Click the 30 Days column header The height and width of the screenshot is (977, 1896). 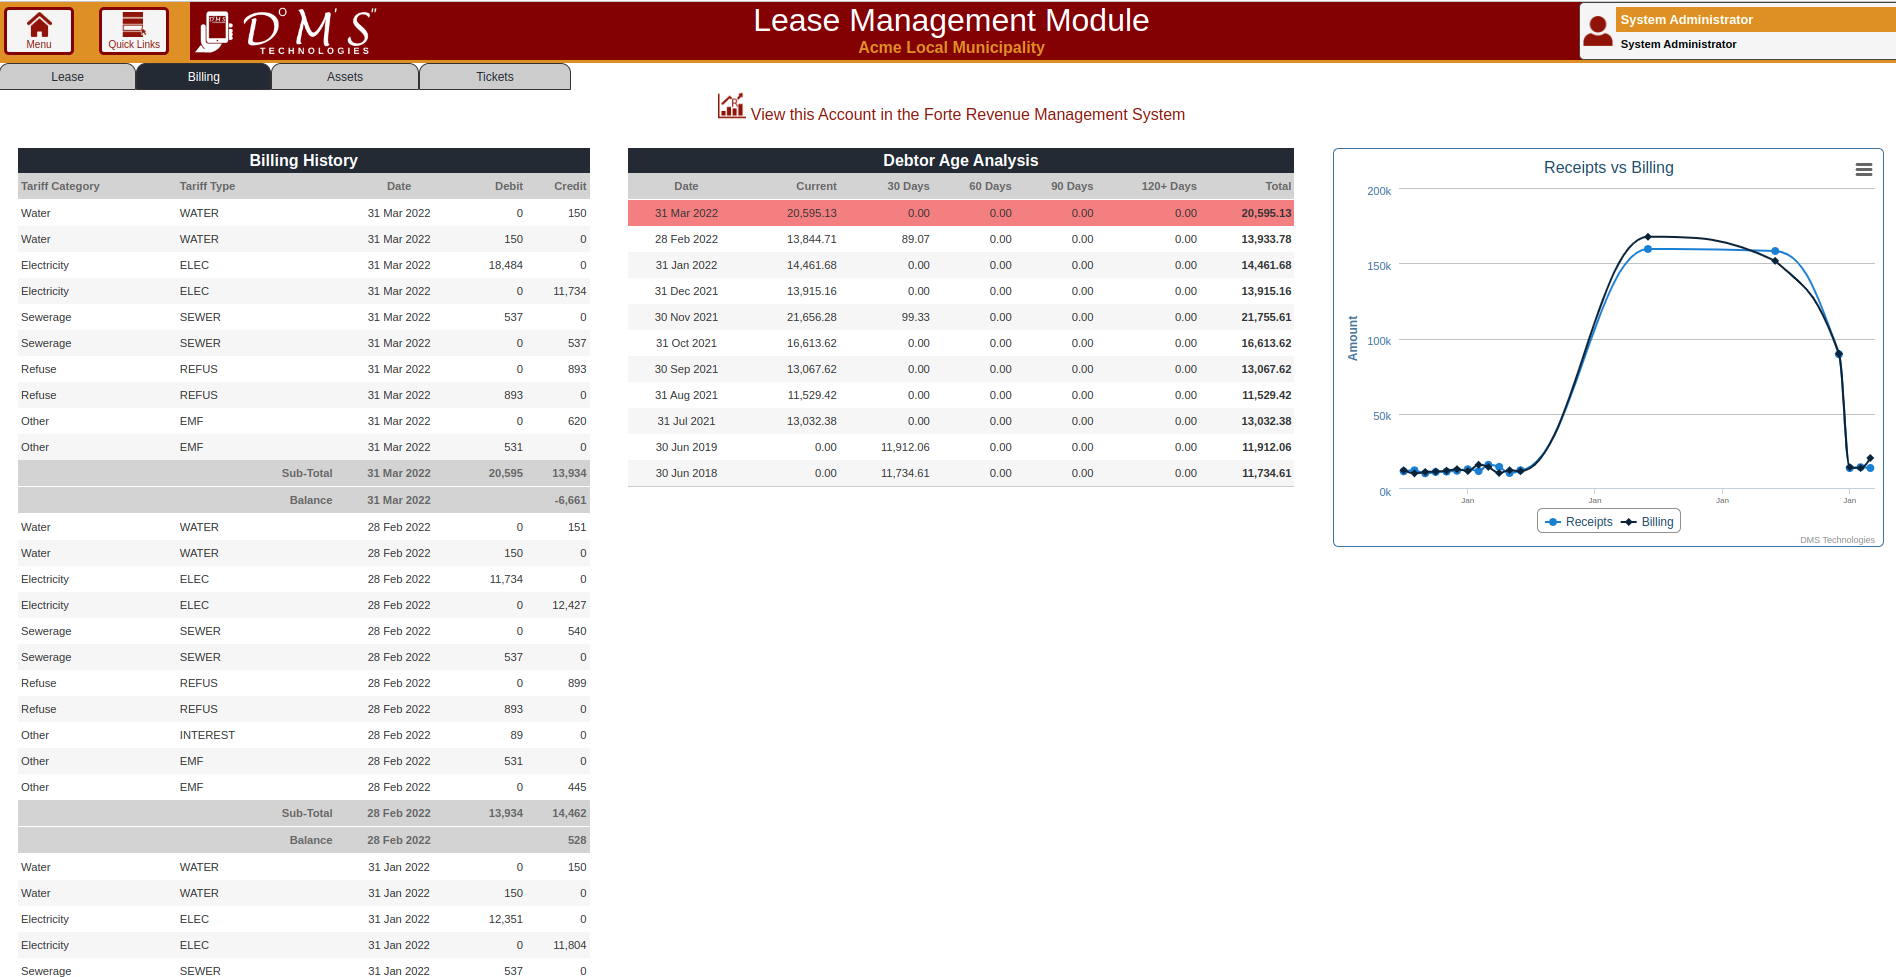coord(908,186)
